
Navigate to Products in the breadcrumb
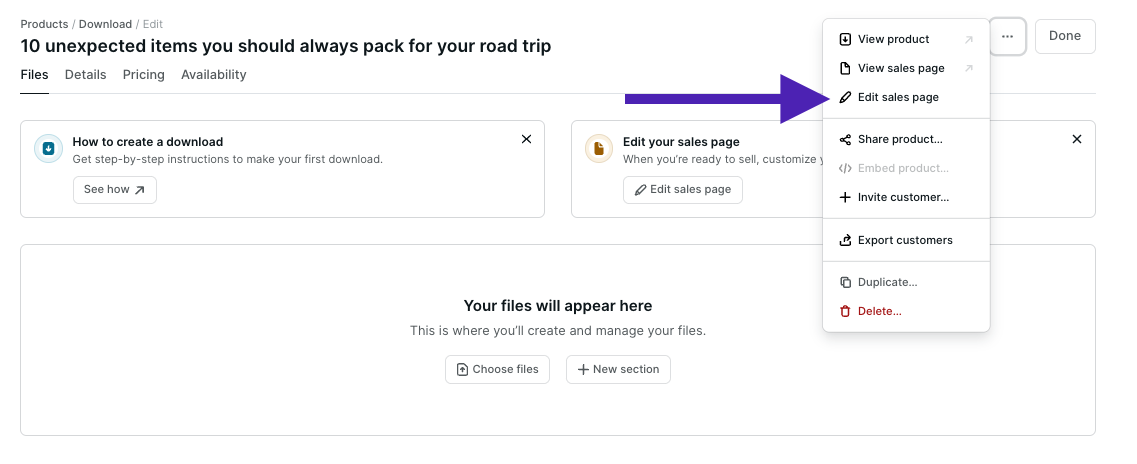point(44,24)
